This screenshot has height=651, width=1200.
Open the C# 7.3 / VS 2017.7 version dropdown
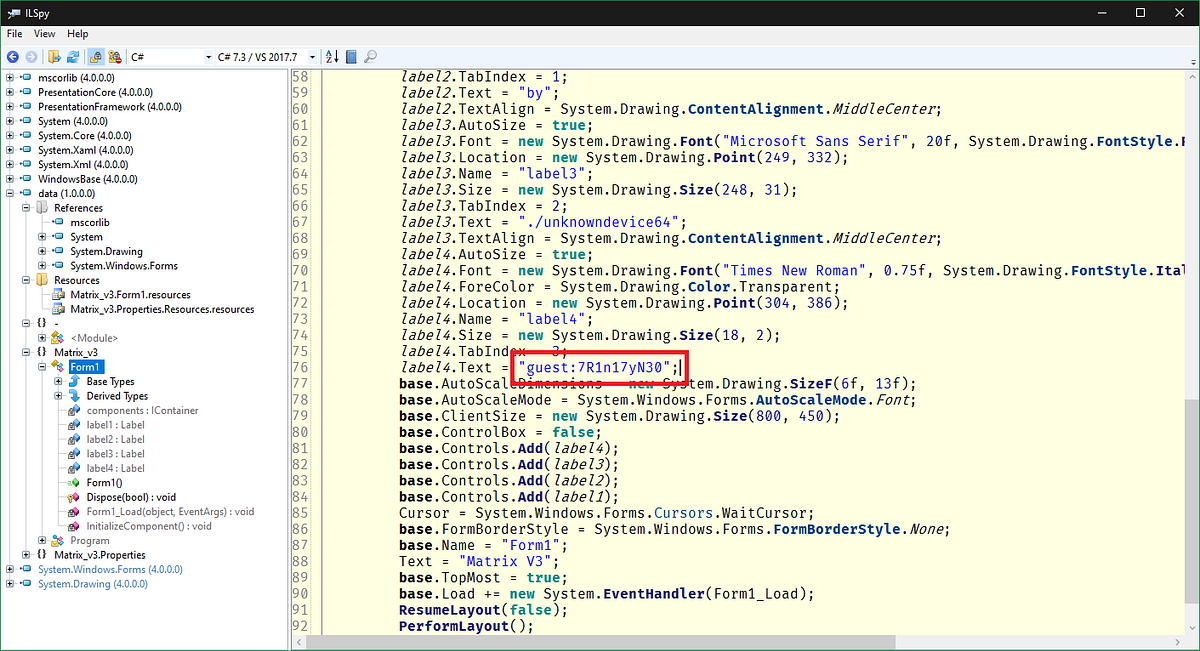[x=311, y=56]
